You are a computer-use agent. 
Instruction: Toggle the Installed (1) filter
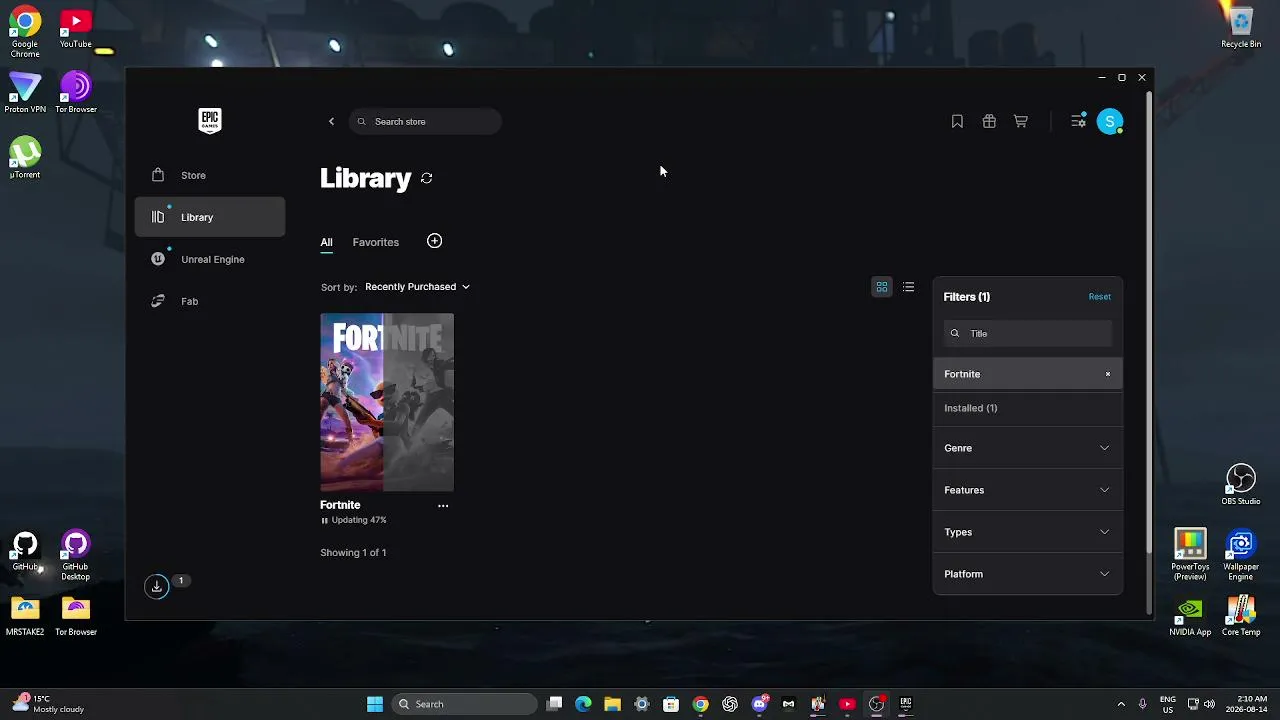tap(1028, 408)
